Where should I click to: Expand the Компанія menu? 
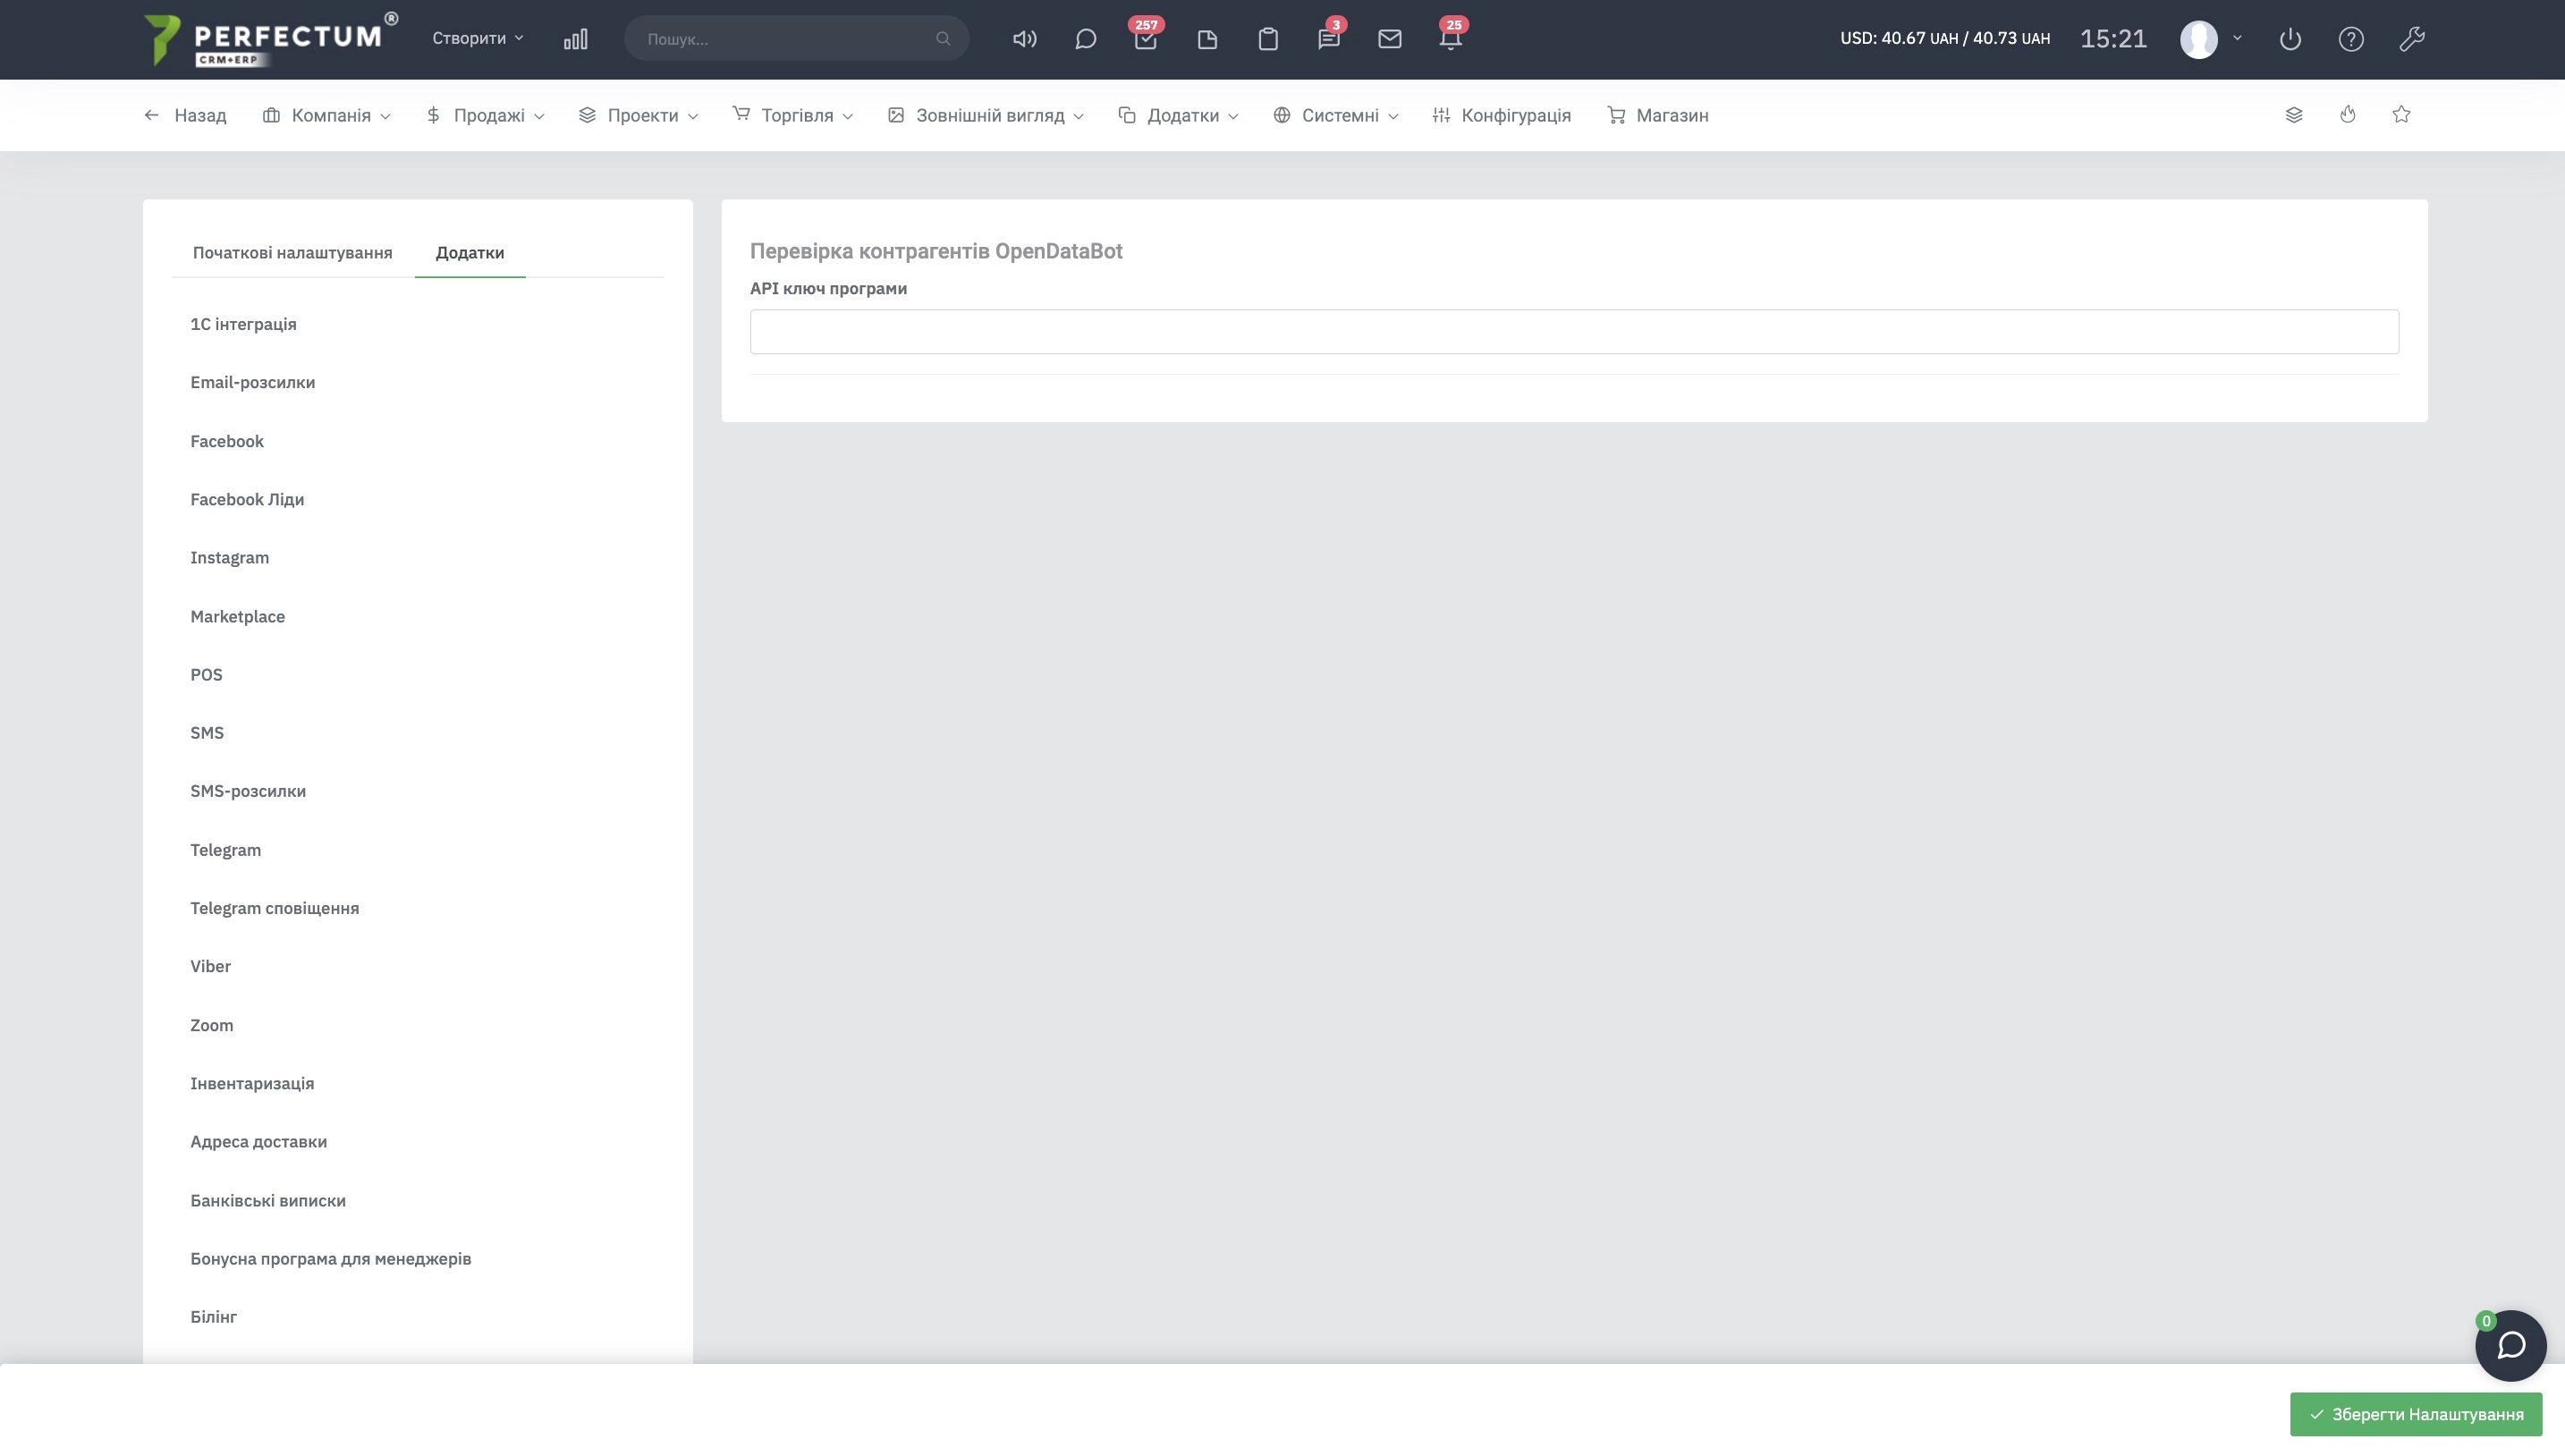tap(327, 115)
